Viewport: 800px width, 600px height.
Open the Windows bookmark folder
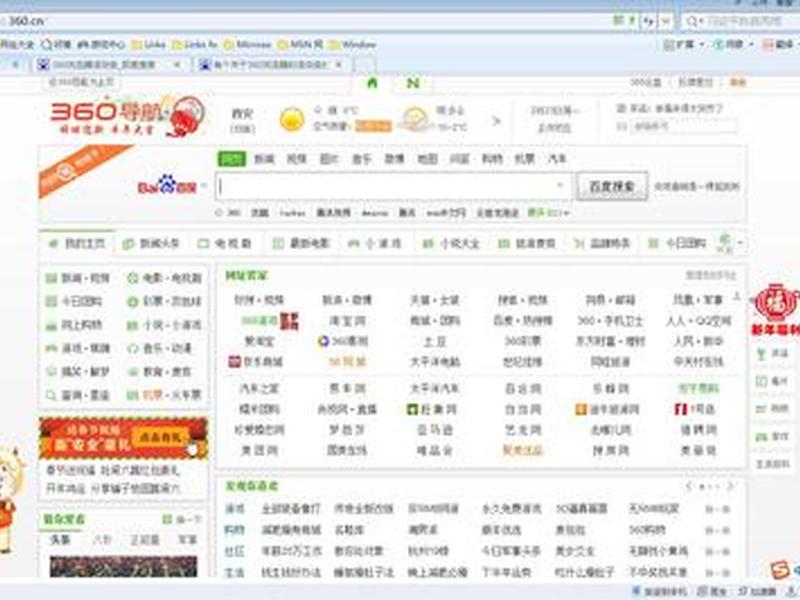353,45
